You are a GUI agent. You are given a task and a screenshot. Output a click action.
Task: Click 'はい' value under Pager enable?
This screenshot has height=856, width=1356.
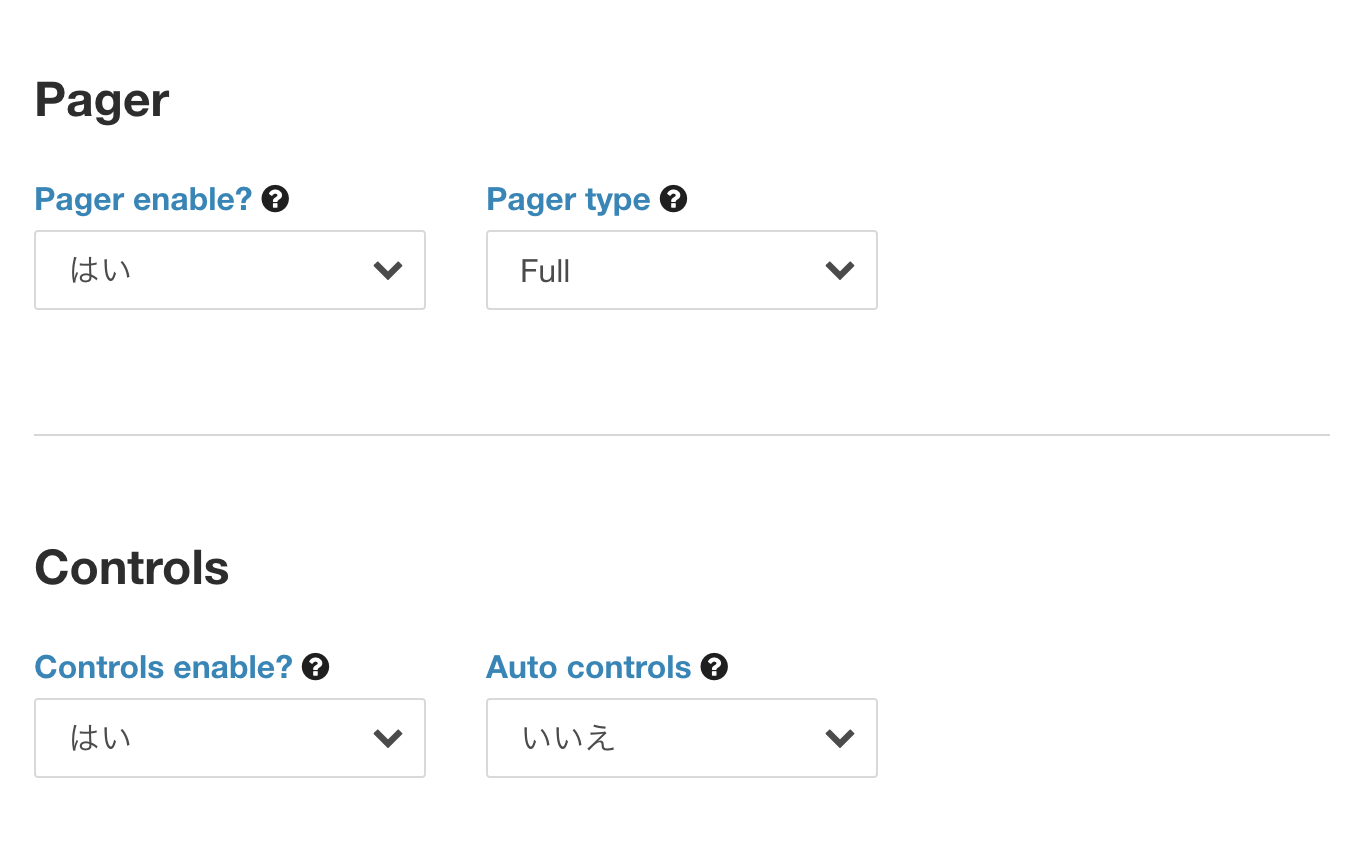pos(100,270)
